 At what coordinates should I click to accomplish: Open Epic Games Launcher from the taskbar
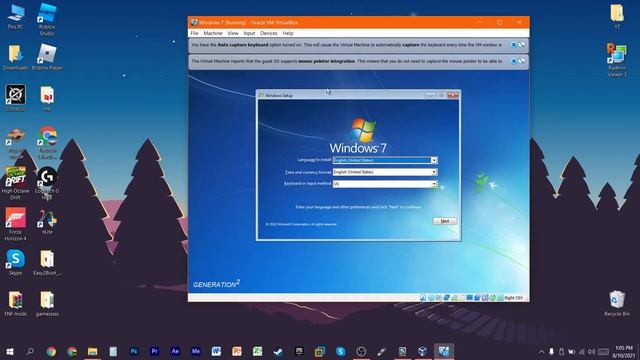(x=299, y=351)
